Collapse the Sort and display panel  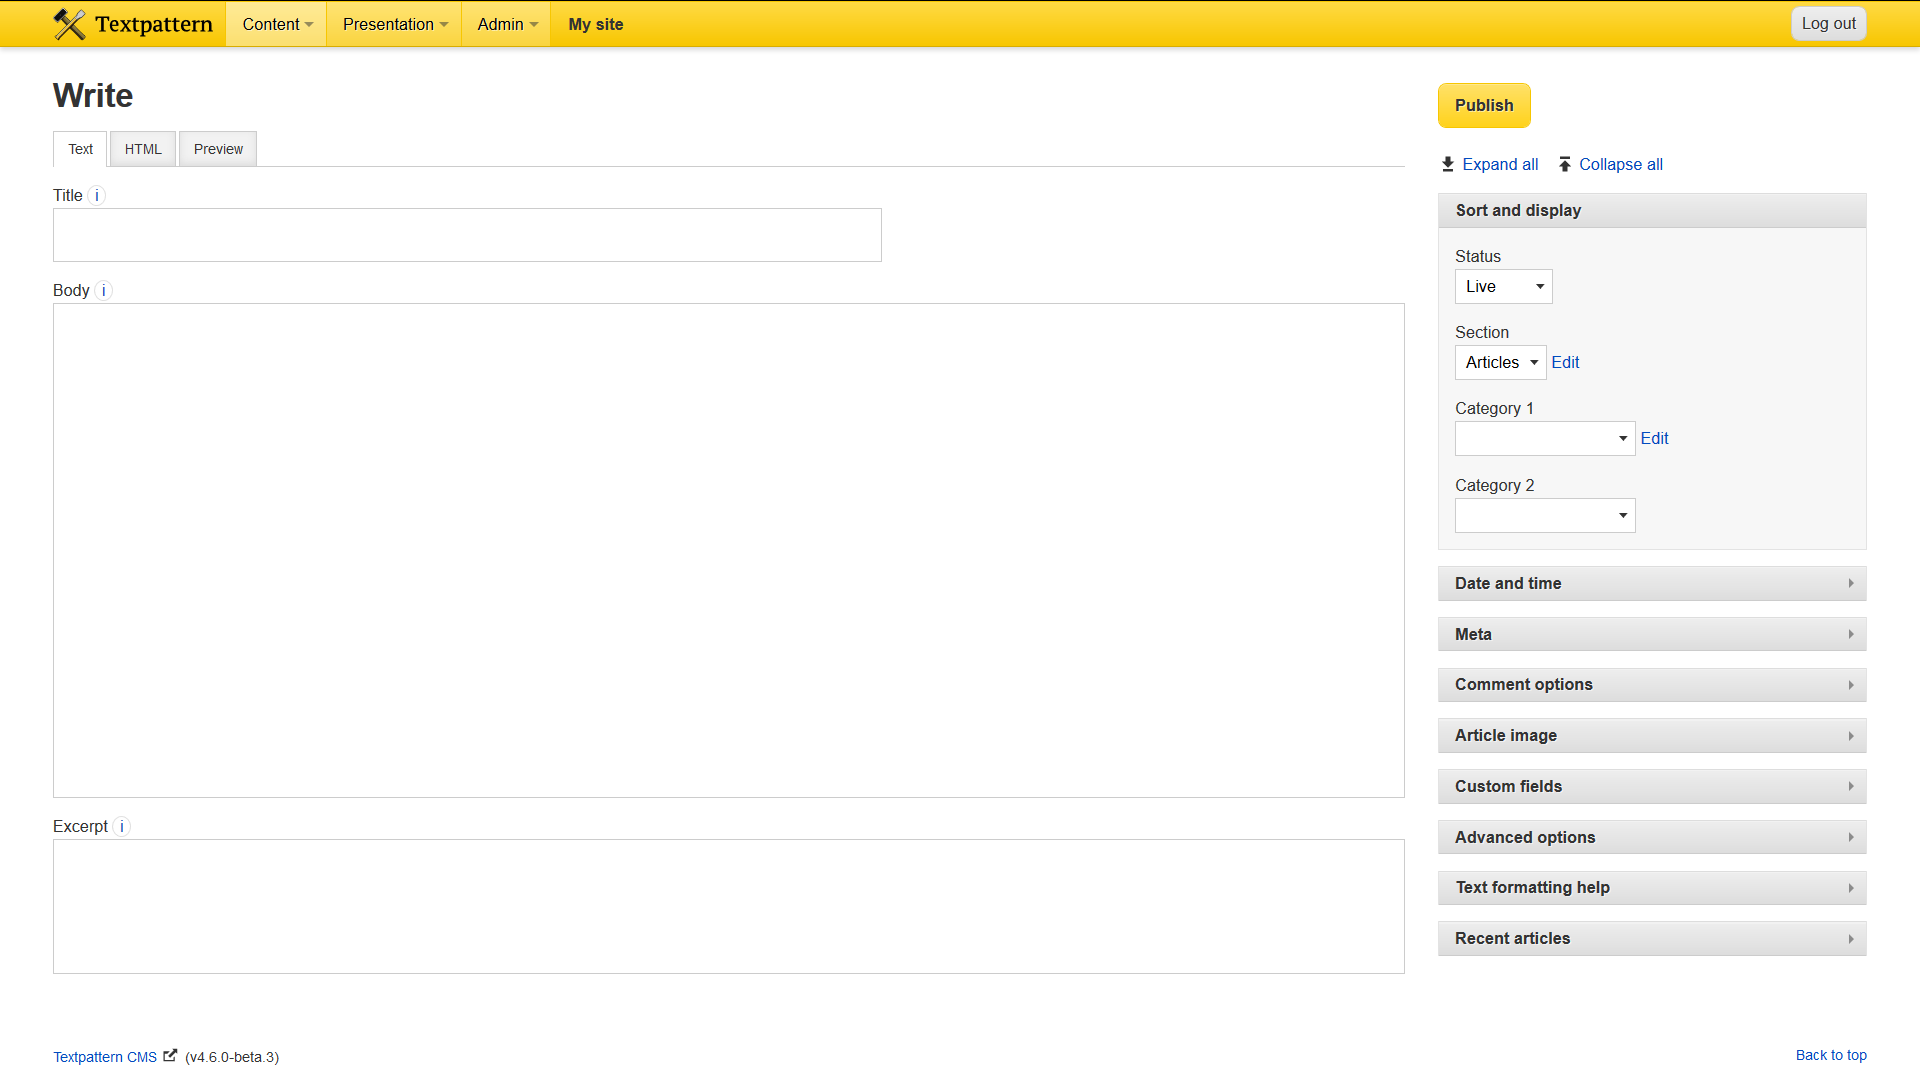[x=1652, y=210]
